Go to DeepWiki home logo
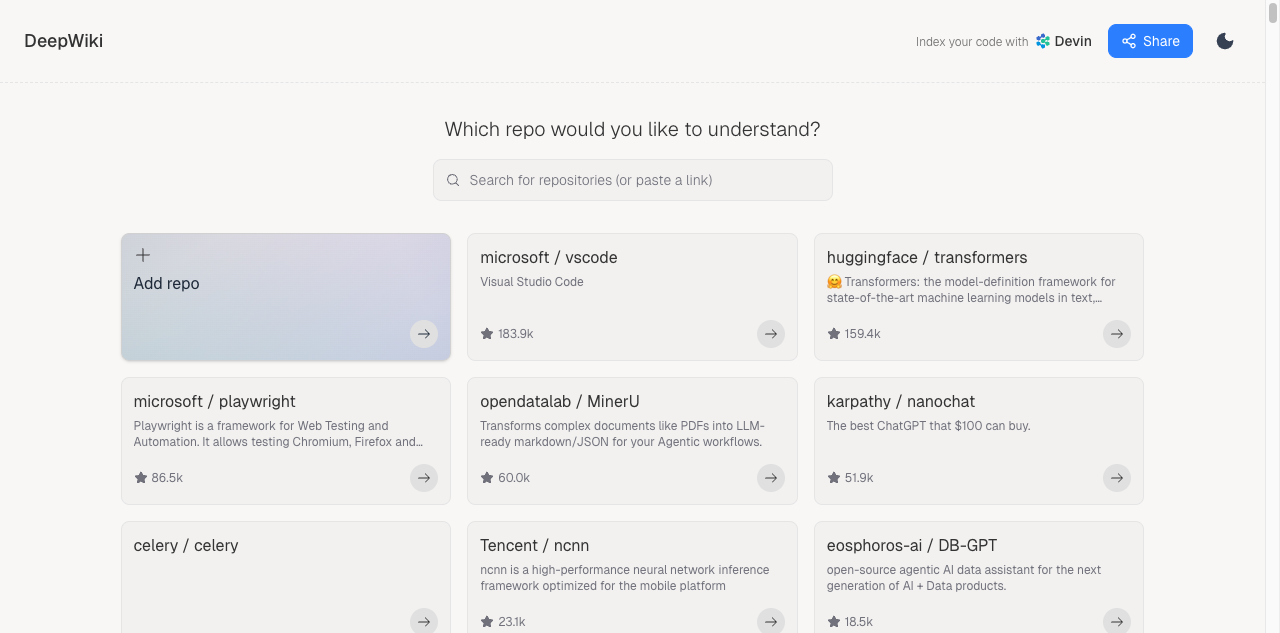This screenshot has width=1280, height=633. click(64, 41)
